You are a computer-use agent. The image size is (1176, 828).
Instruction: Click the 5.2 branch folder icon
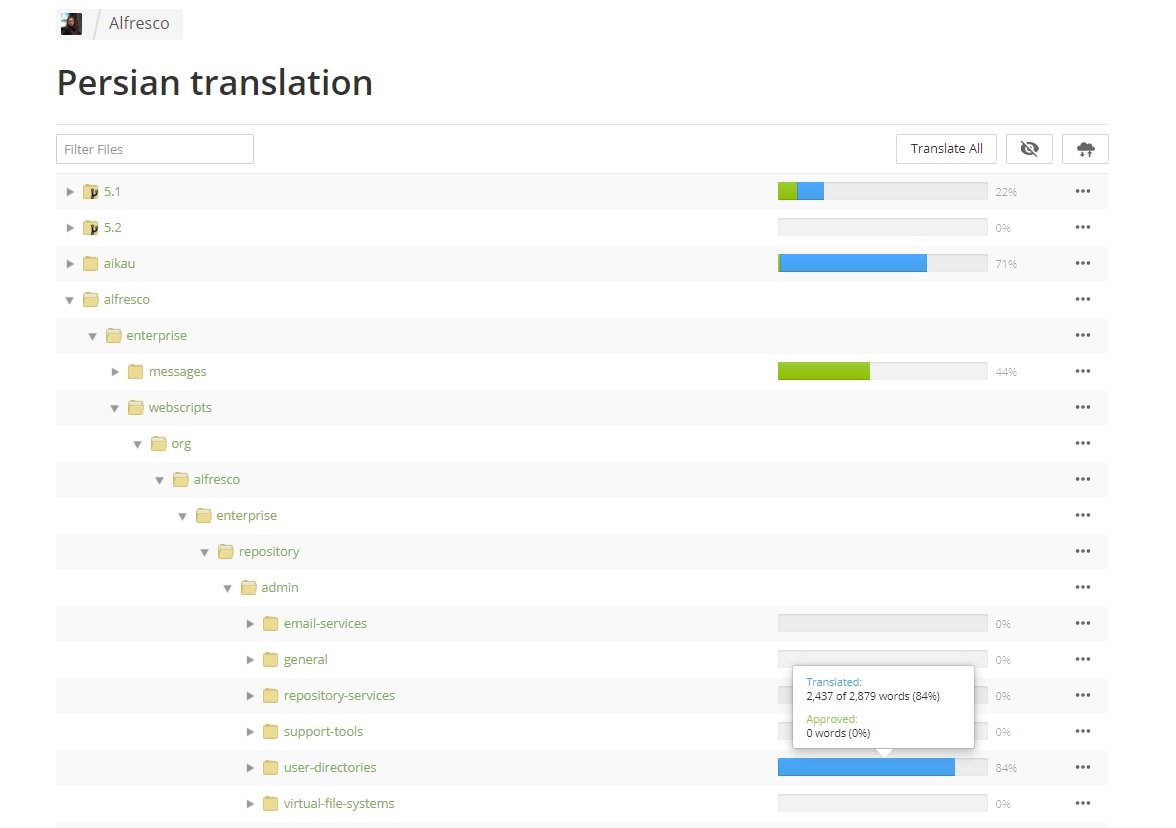(91, 228)
